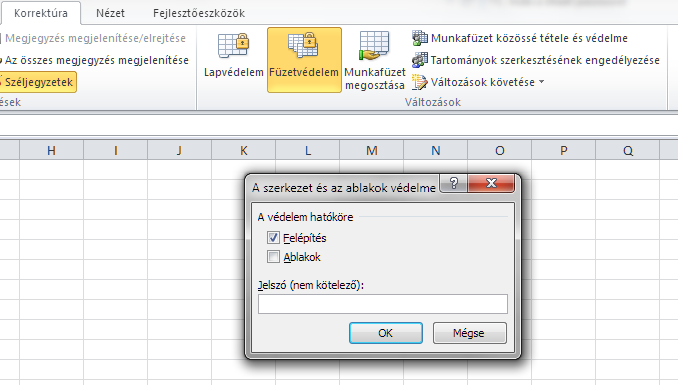This screenshot has width=678, height=385.
Task: Click Az összes megjegyzés megjelenítése
Action: tap(95, 60)
